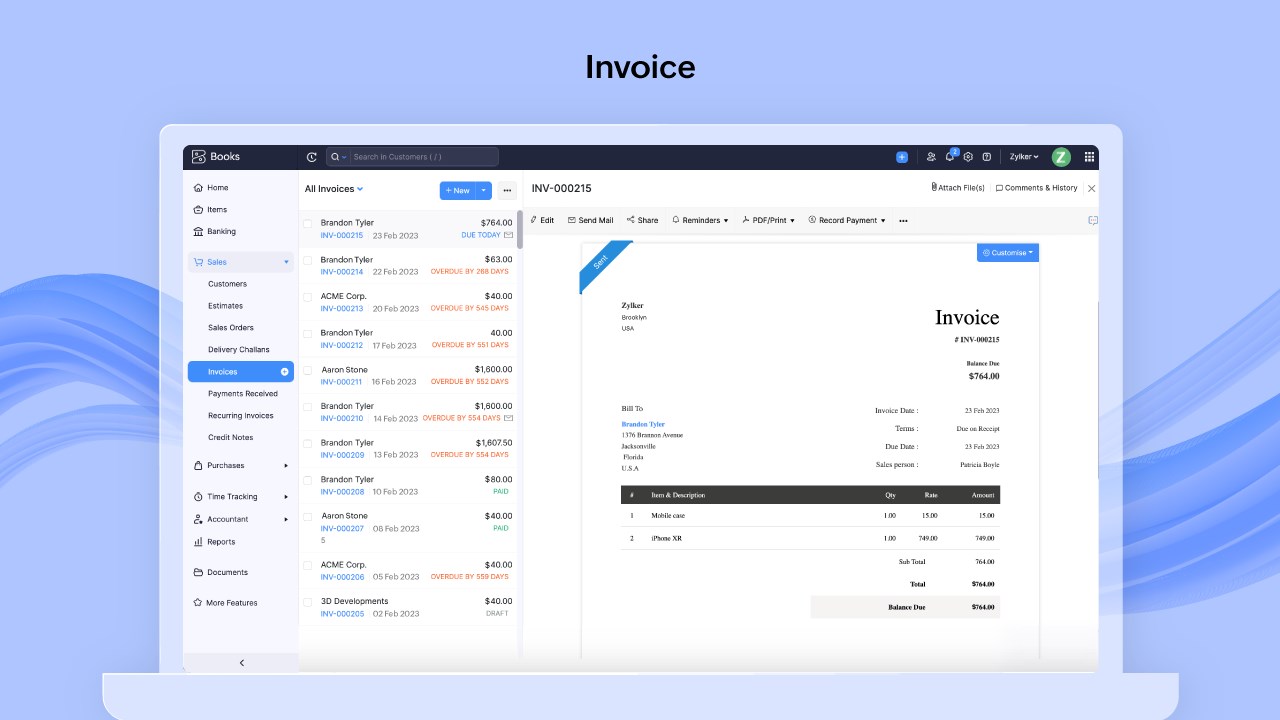Click the Books logo
1280x720 pixels.
coord(216,157)
